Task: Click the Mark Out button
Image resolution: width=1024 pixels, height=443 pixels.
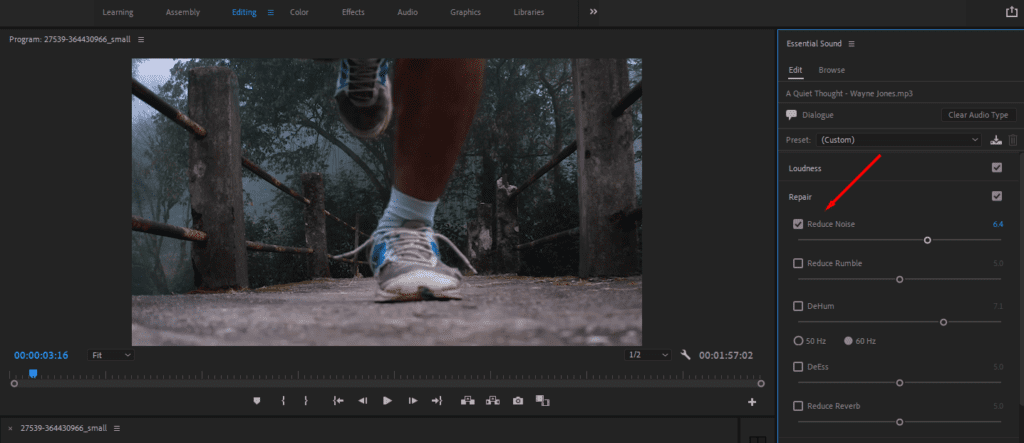Action: [x=306, y=401]
